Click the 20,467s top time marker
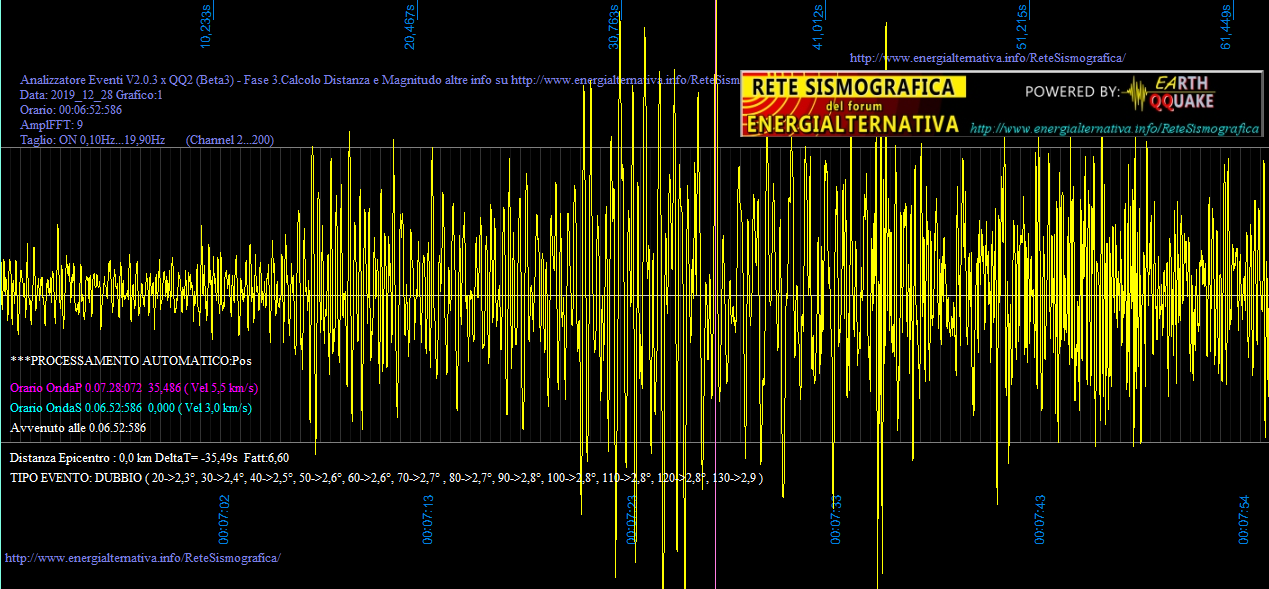 click(x=410, y=27)
